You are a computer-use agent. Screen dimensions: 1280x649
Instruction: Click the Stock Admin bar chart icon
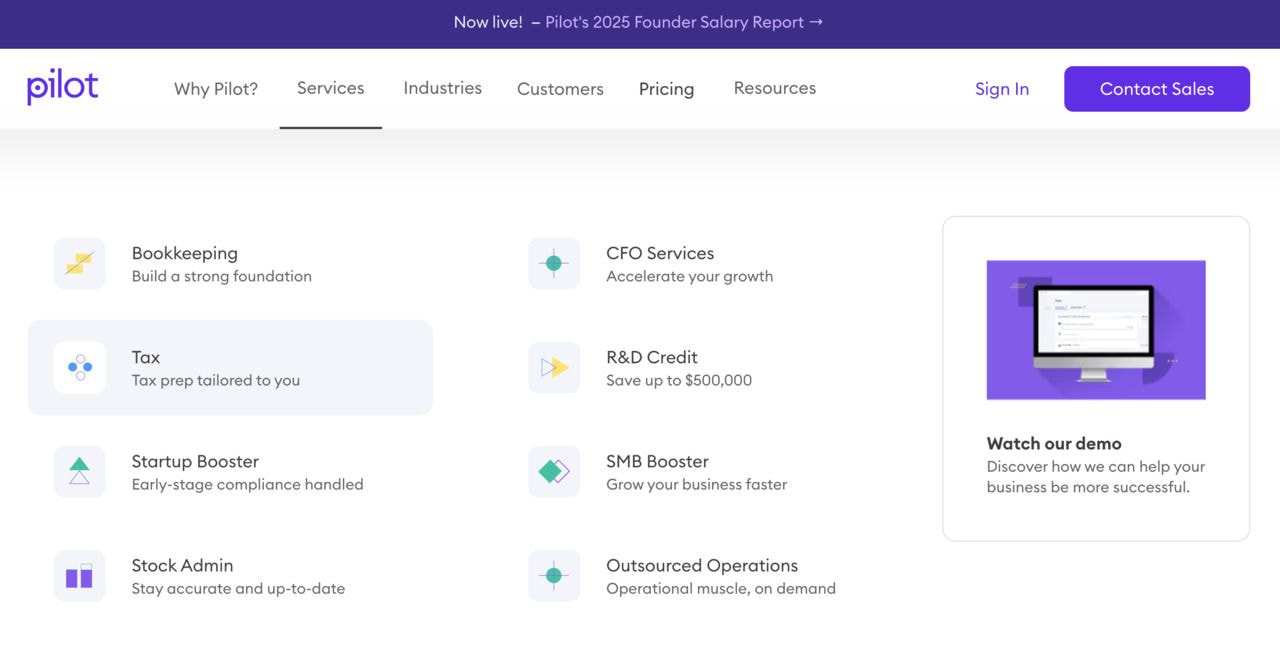pyautogui.click(x=79, y=576)
